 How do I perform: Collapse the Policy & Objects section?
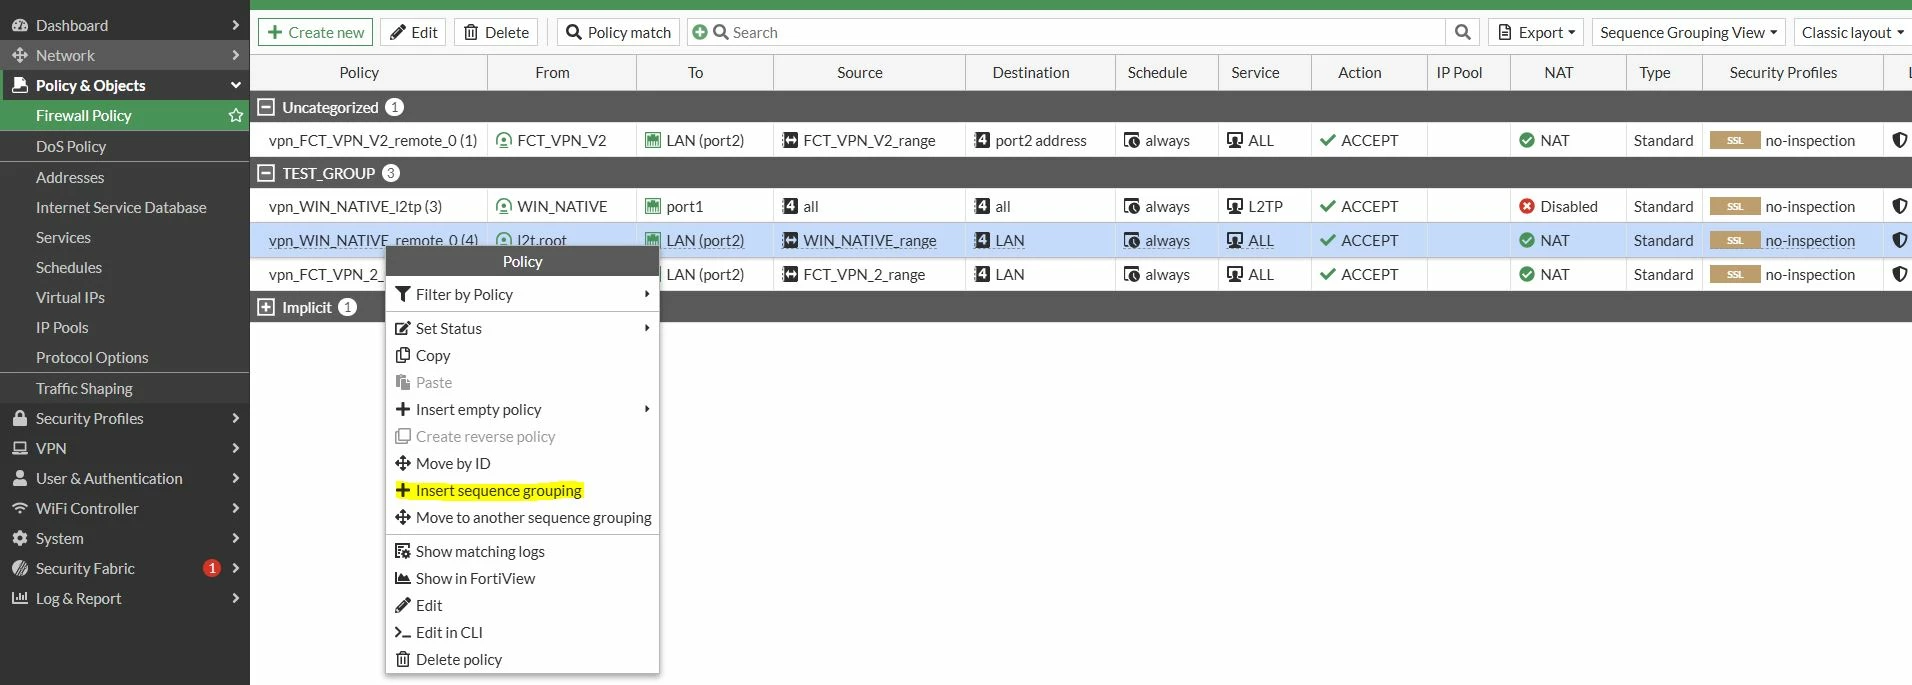[235, 85]
